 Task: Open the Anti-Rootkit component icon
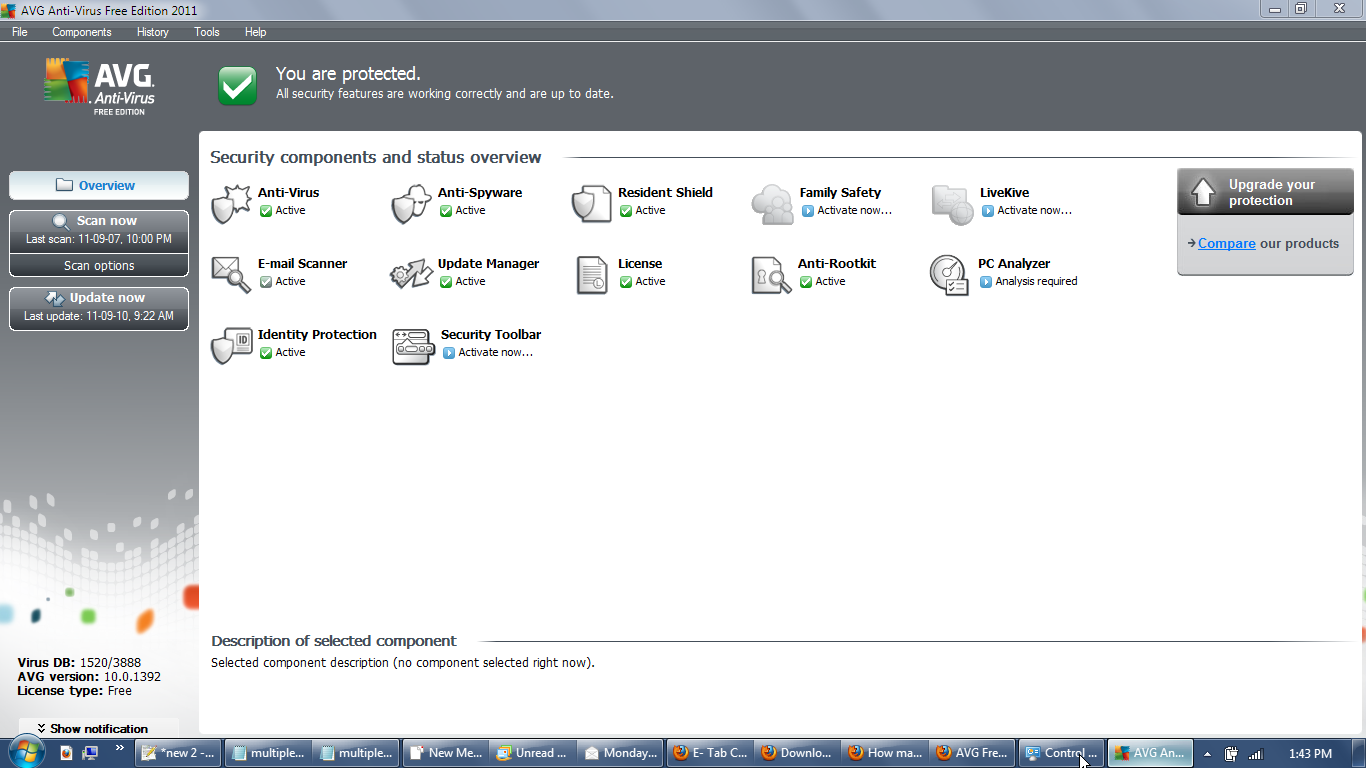pos(771,275)
